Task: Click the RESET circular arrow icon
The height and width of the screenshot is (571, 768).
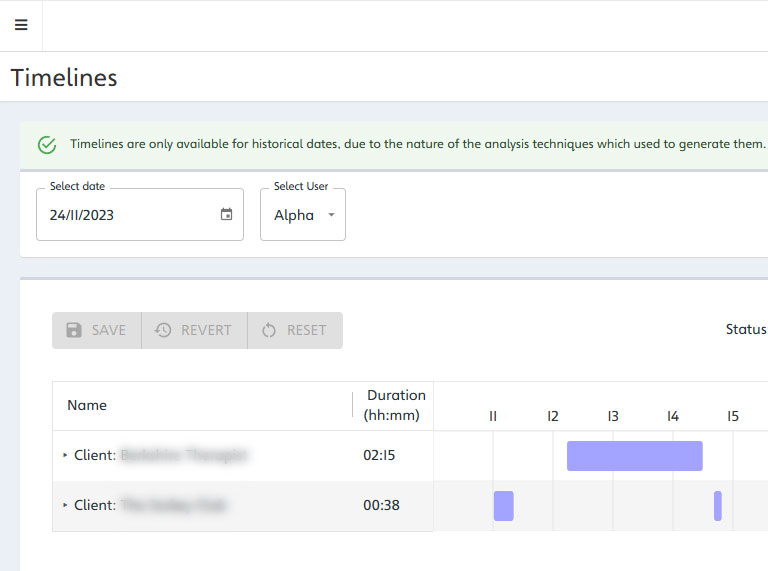Action: pyautogui.click(x=269, y=330)
